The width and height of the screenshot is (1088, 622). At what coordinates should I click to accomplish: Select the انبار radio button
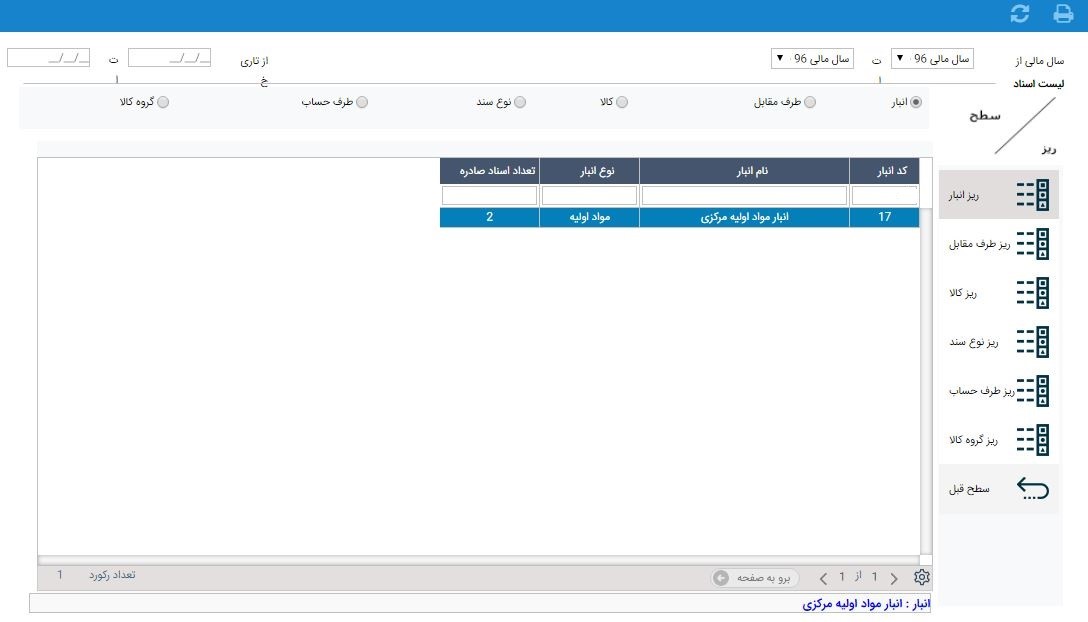click(x=916, y=102)
